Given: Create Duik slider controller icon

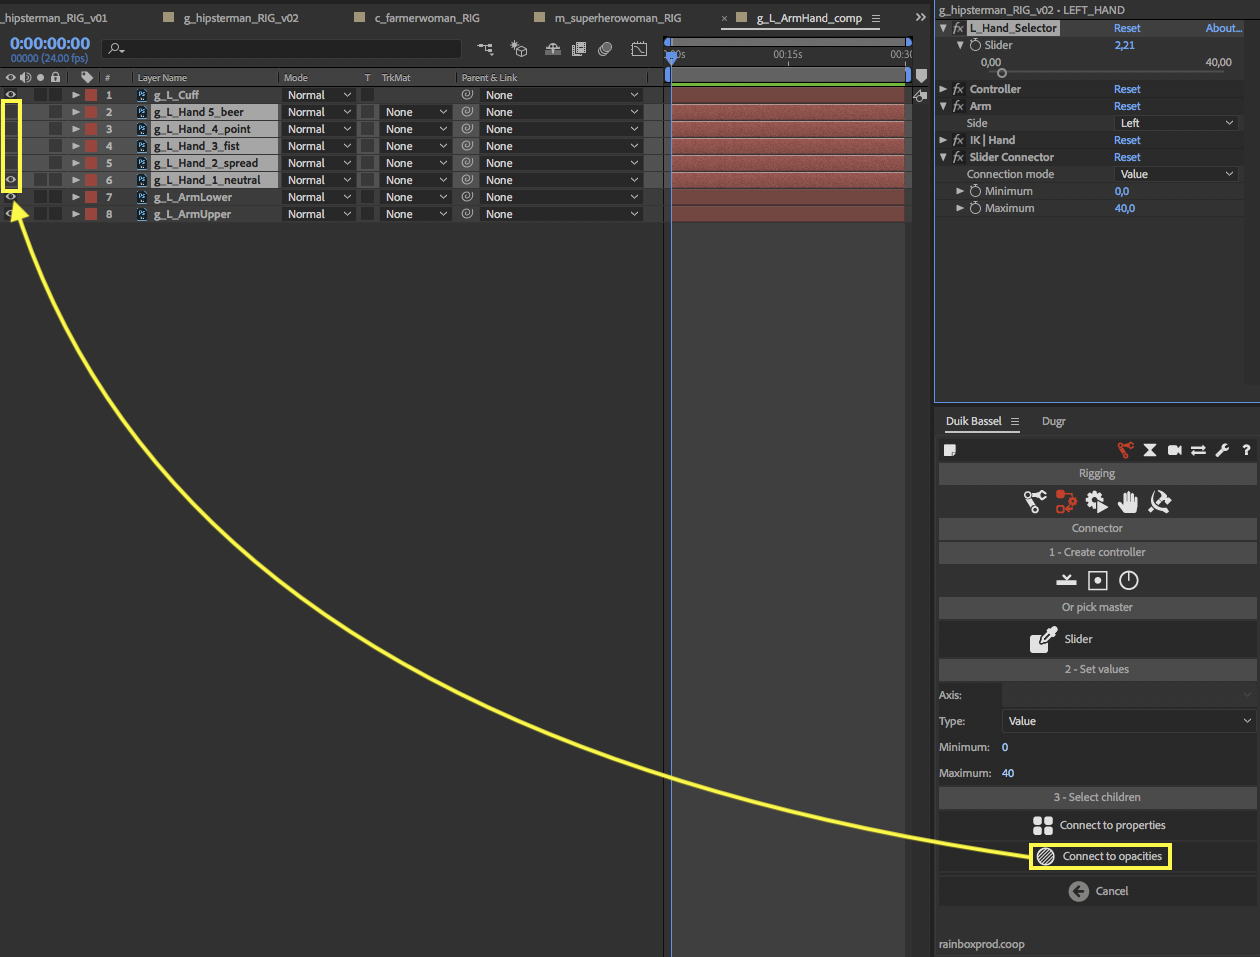Looking at the screenshot, I should (1066, 580).
